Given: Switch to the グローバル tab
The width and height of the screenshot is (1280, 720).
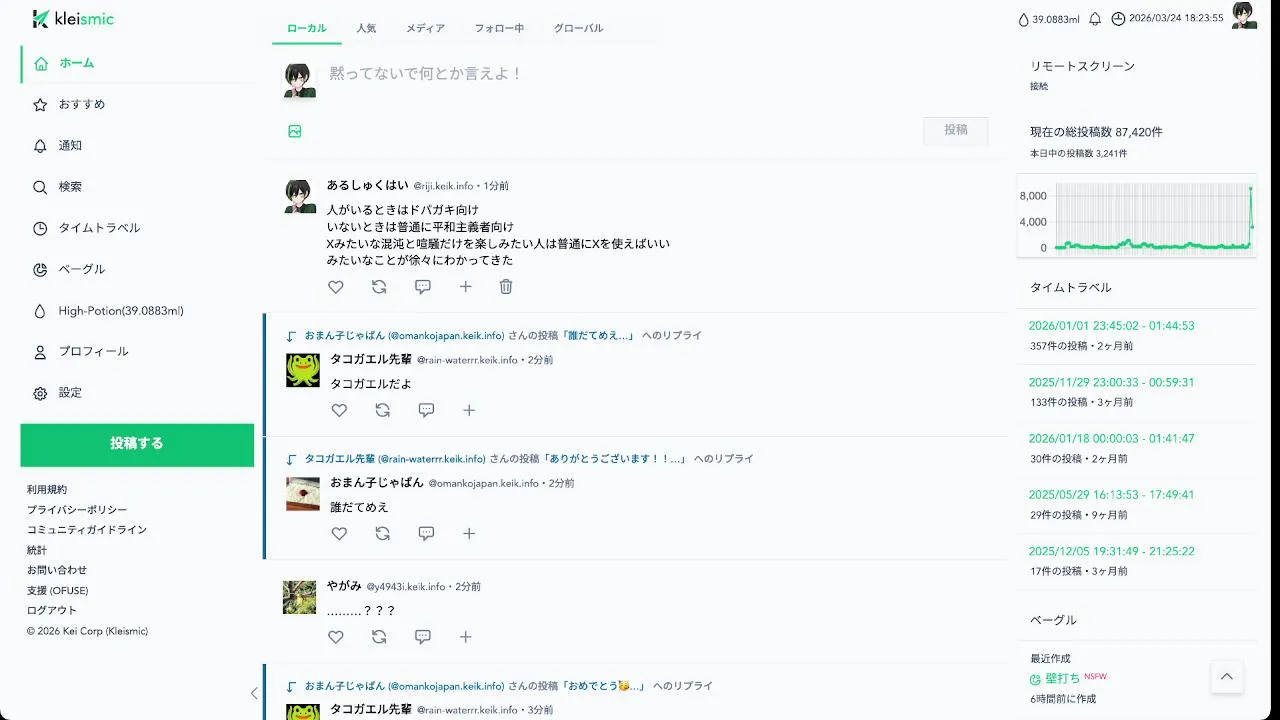Looking at the screenshot, I should coord(579,28).
